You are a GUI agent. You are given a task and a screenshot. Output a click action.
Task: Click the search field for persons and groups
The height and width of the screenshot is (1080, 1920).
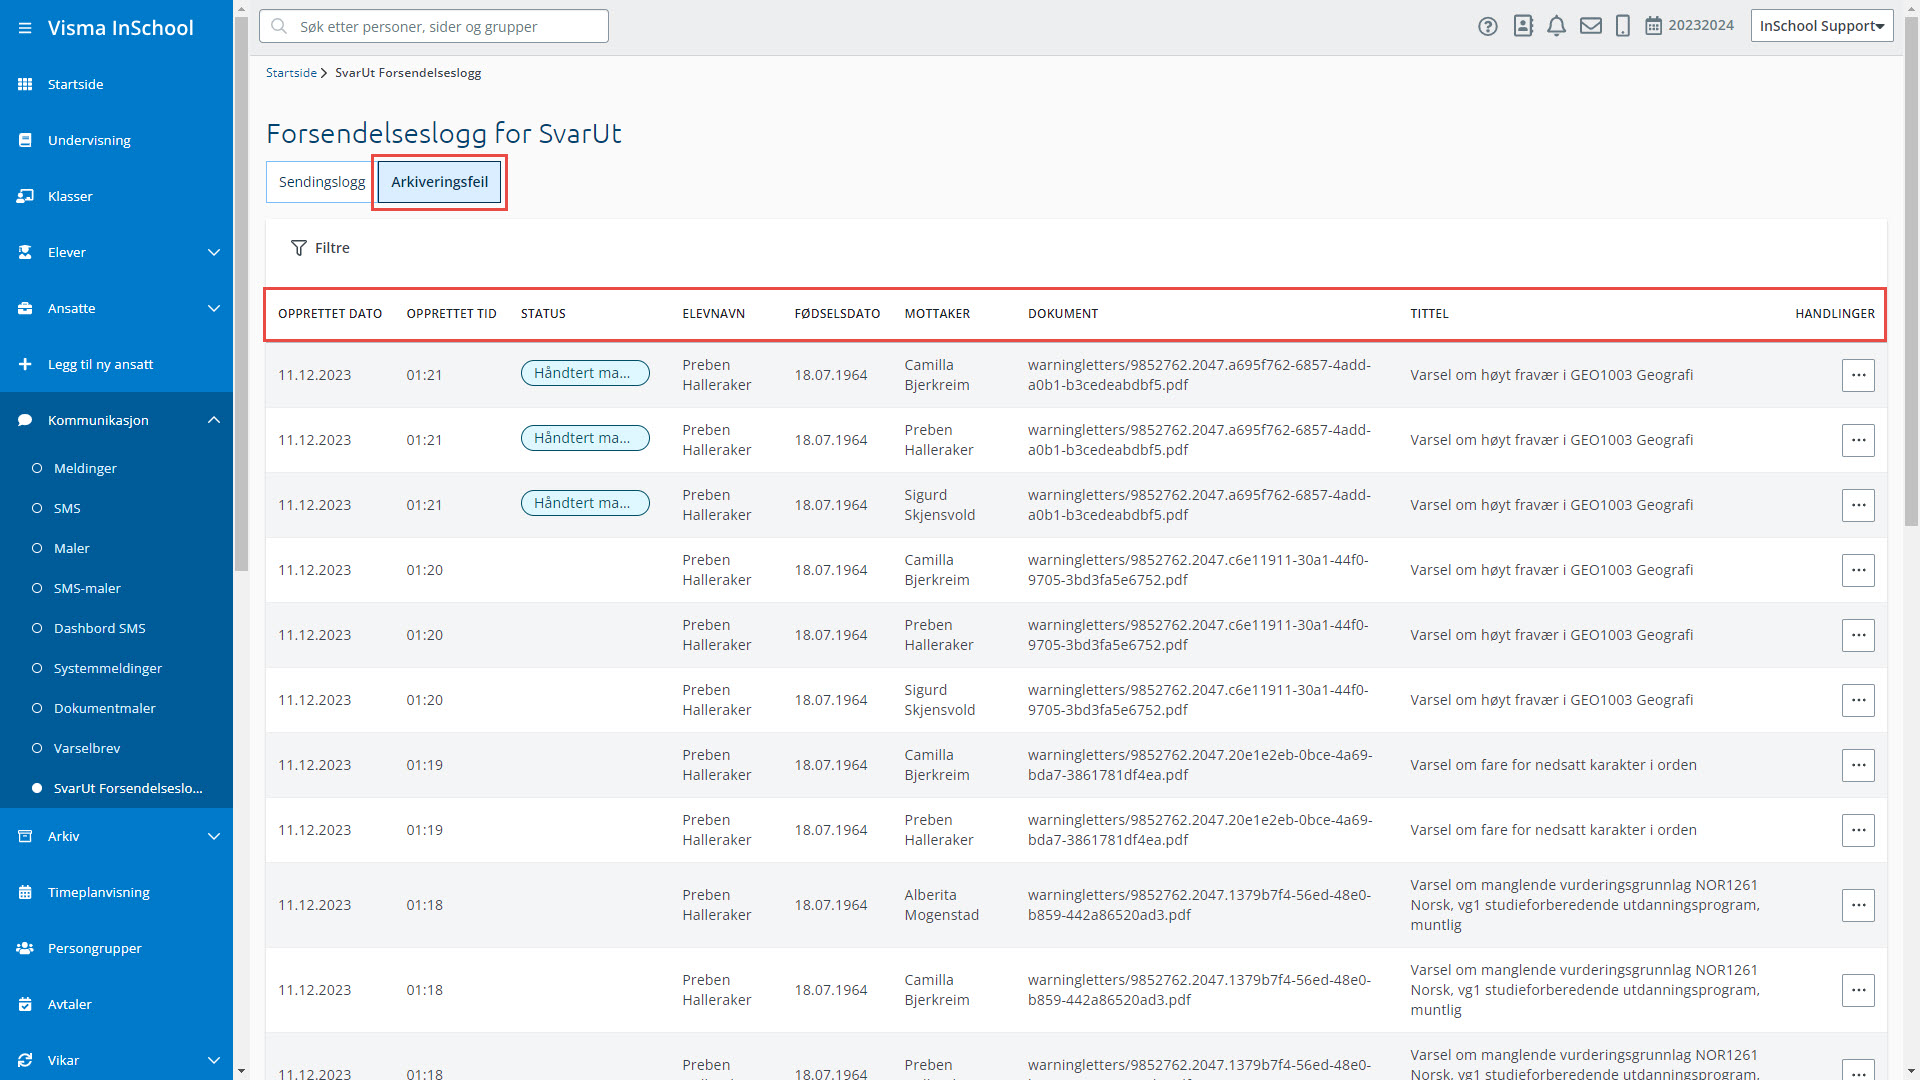(x=434, y=26)
